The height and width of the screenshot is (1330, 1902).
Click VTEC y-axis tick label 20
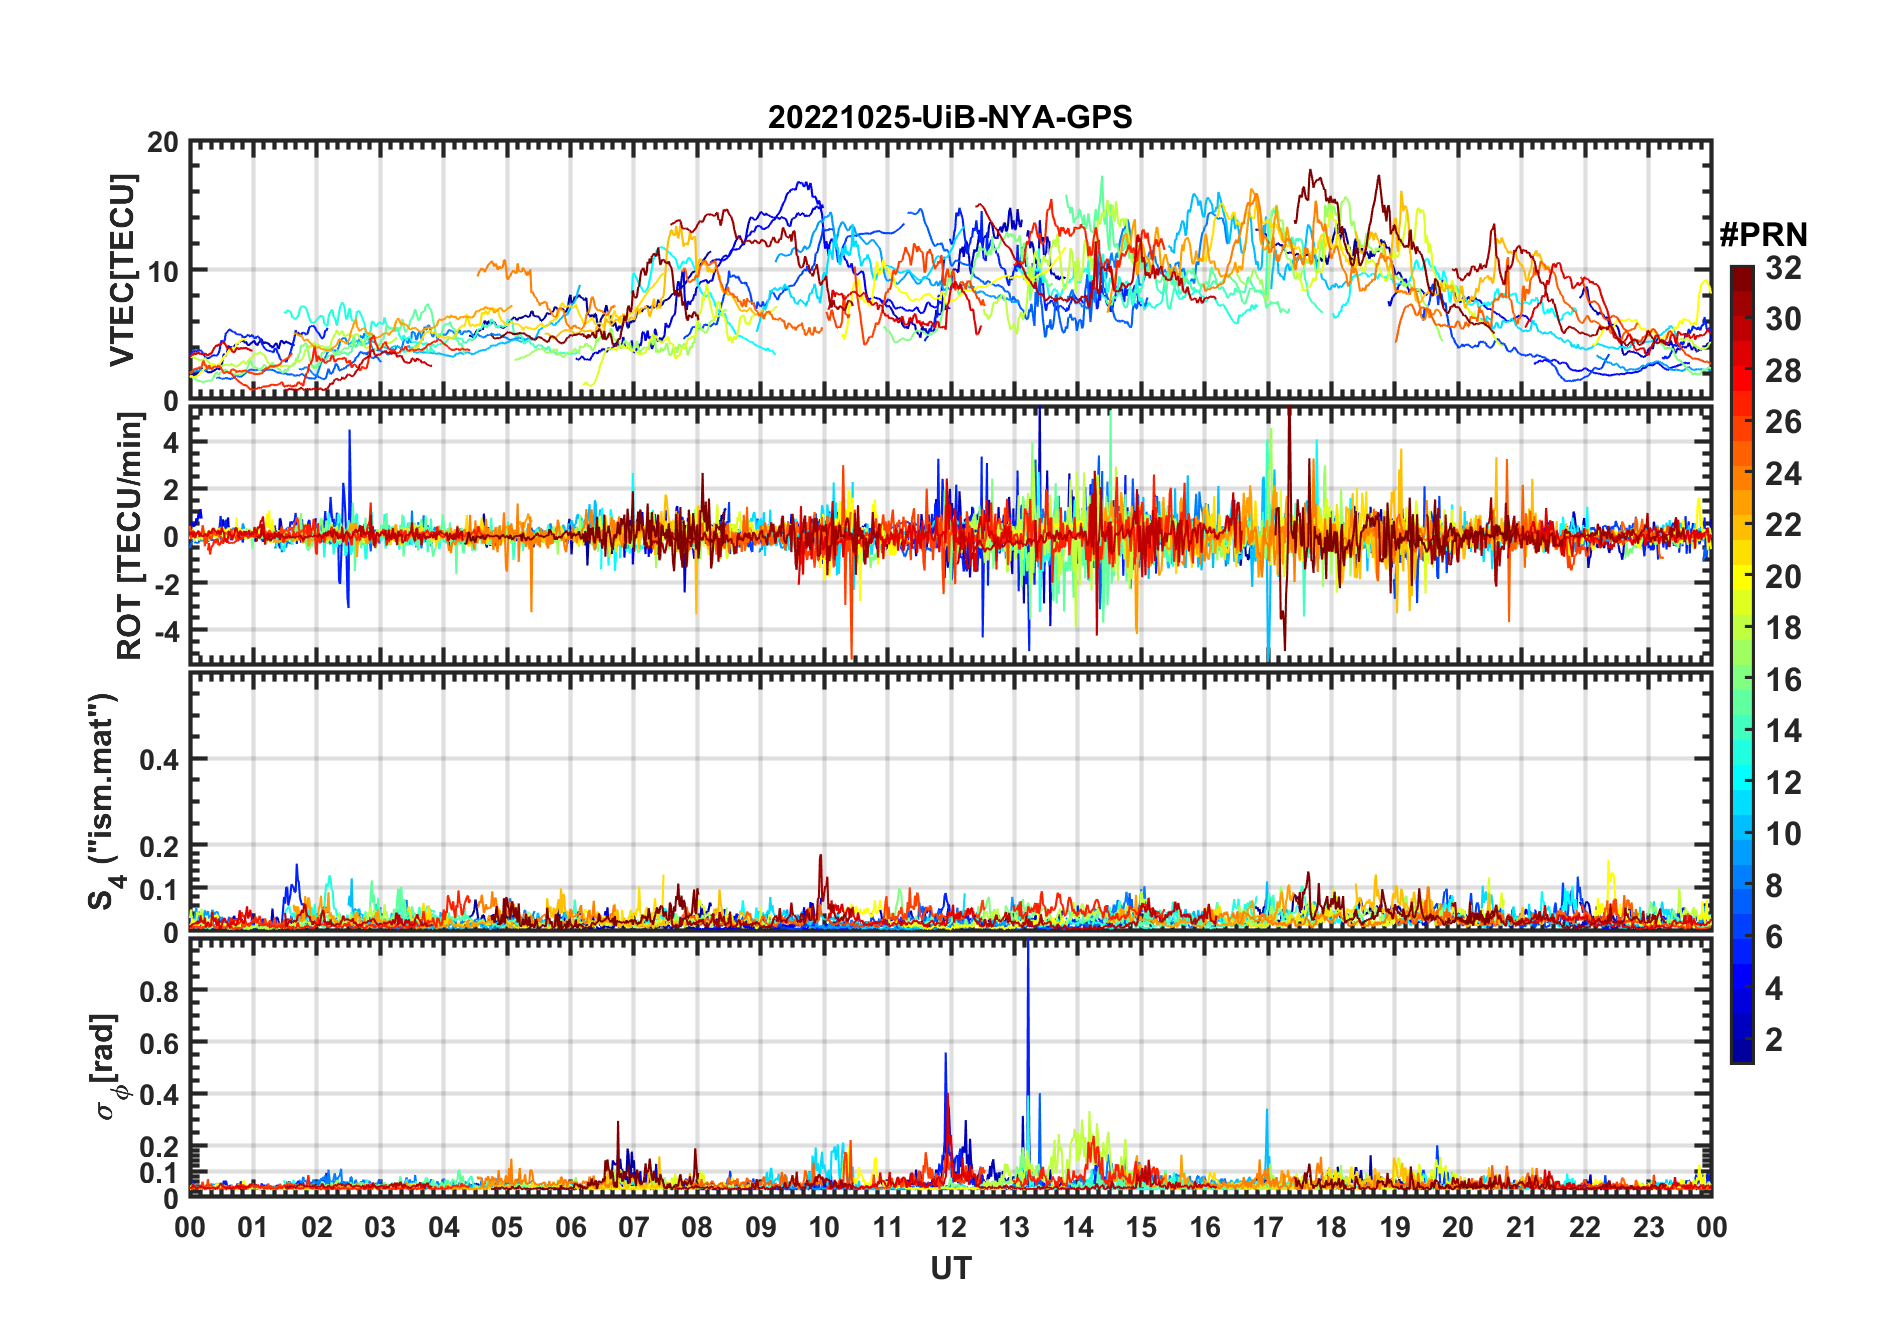point(163,143)
